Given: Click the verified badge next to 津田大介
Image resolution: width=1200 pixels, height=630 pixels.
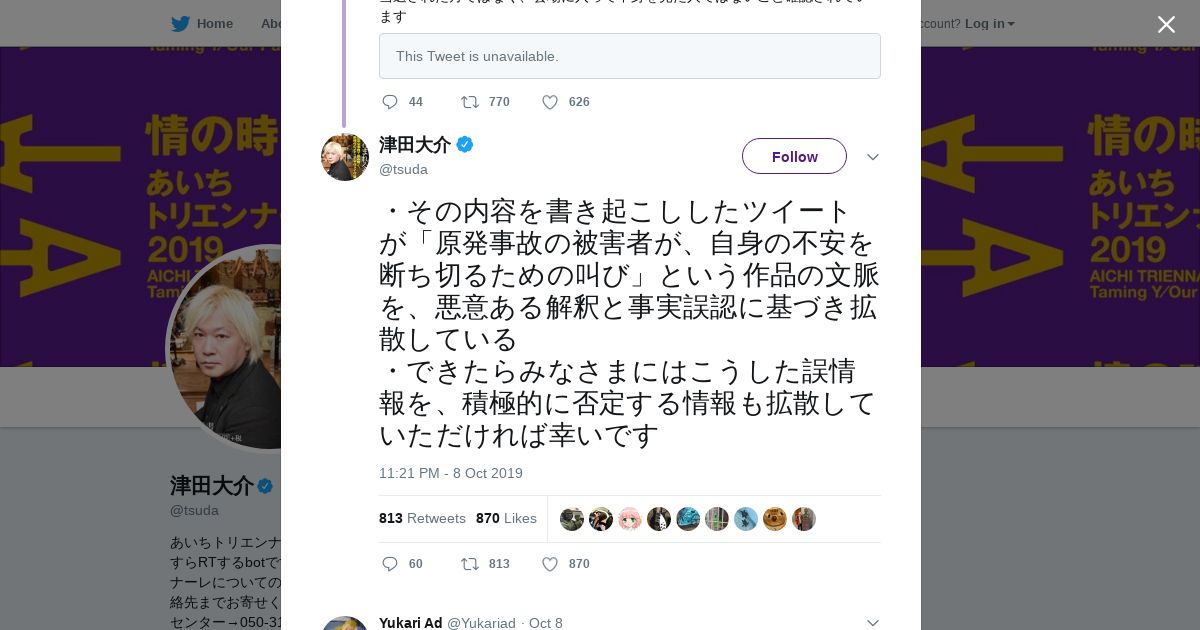Looking at the screenshot, I should pos(465,145).
